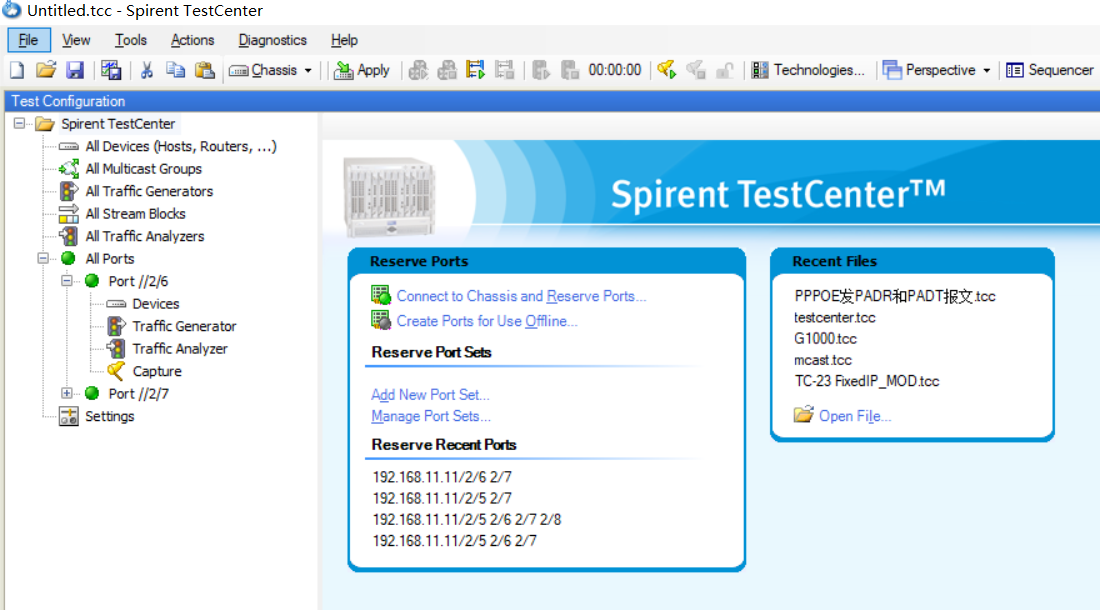Open the Help menu
This screenshot has height=610, width=1100.
344,40
